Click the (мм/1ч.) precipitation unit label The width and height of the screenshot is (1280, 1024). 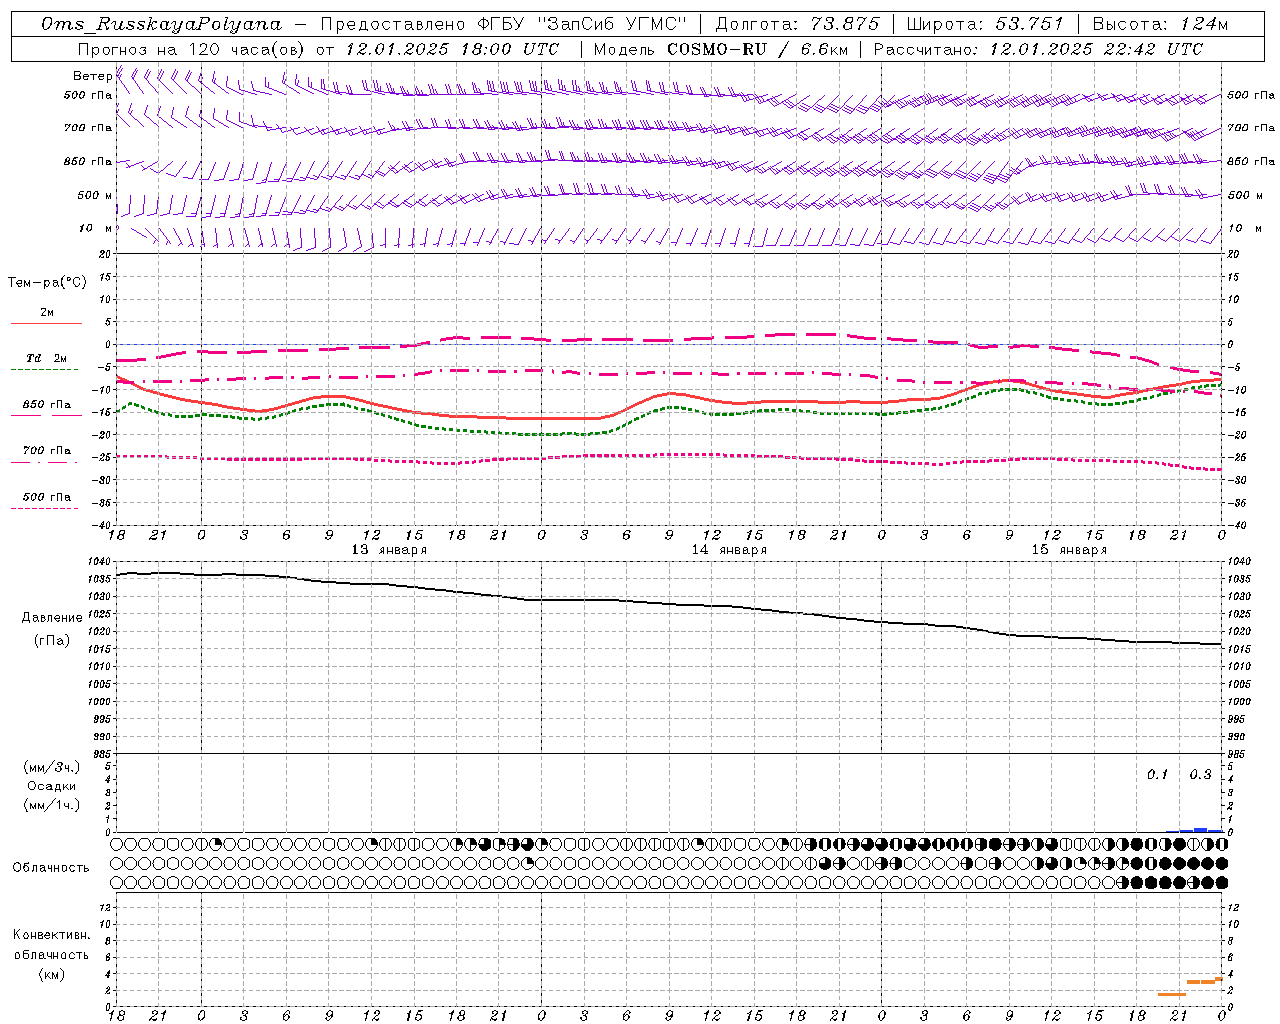tap(52, 805)
